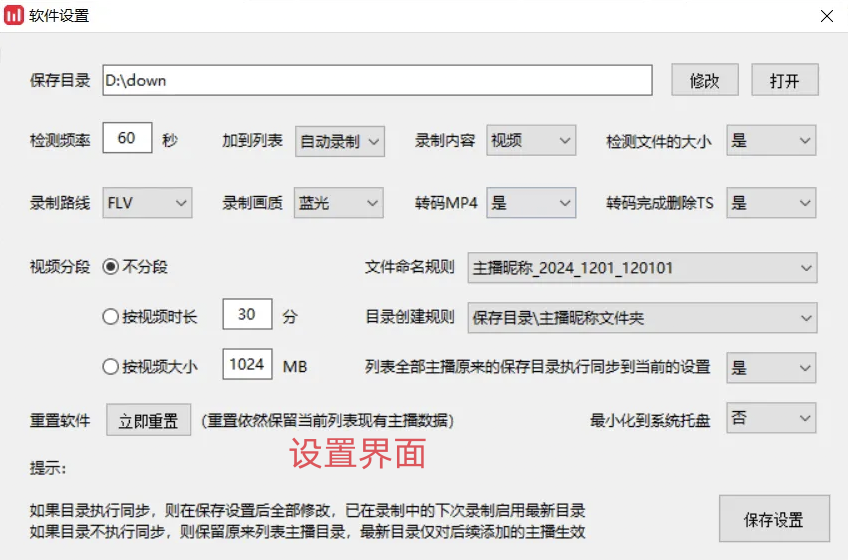
Task: Click the video duration minutes input box
Action: (x=247, y=314)
